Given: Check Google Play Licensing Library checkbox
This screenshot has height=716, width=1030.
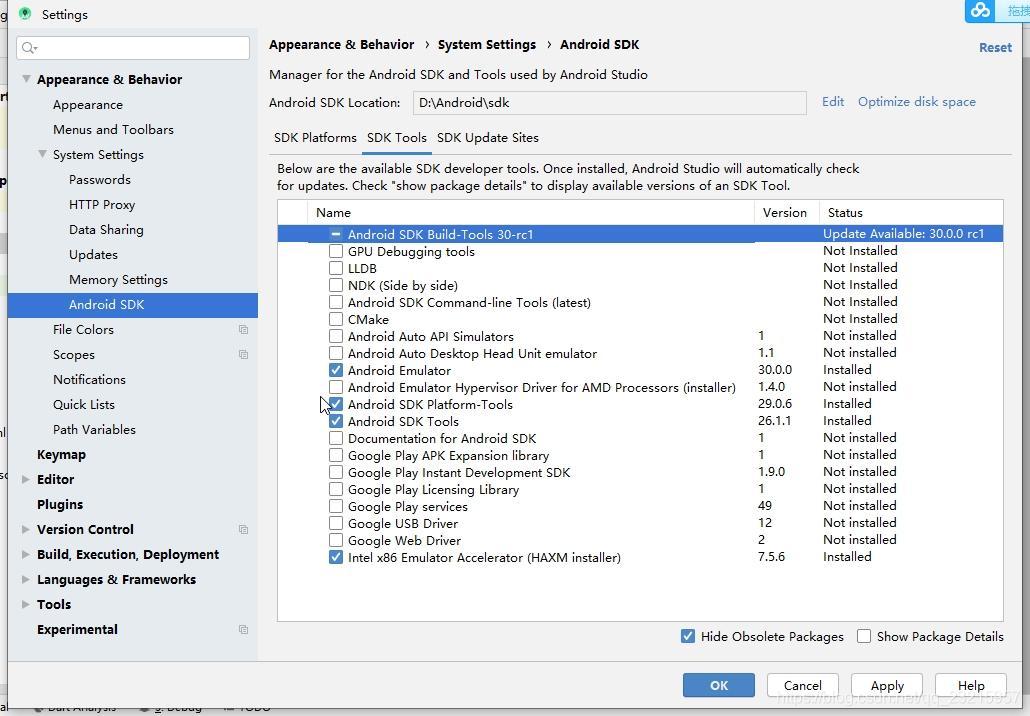Looking at the screenshot, I should [336, 489].
